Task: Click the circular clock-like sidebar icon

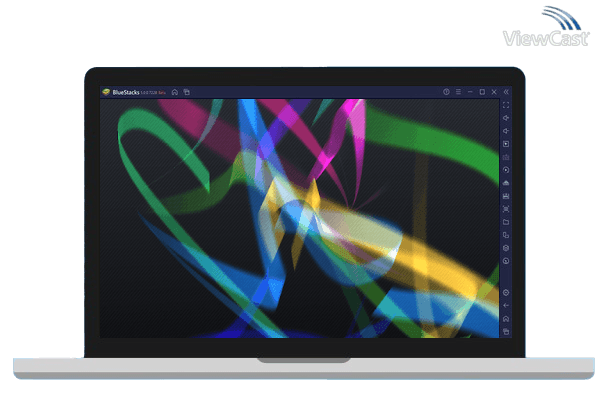Action: pos(506,261)
